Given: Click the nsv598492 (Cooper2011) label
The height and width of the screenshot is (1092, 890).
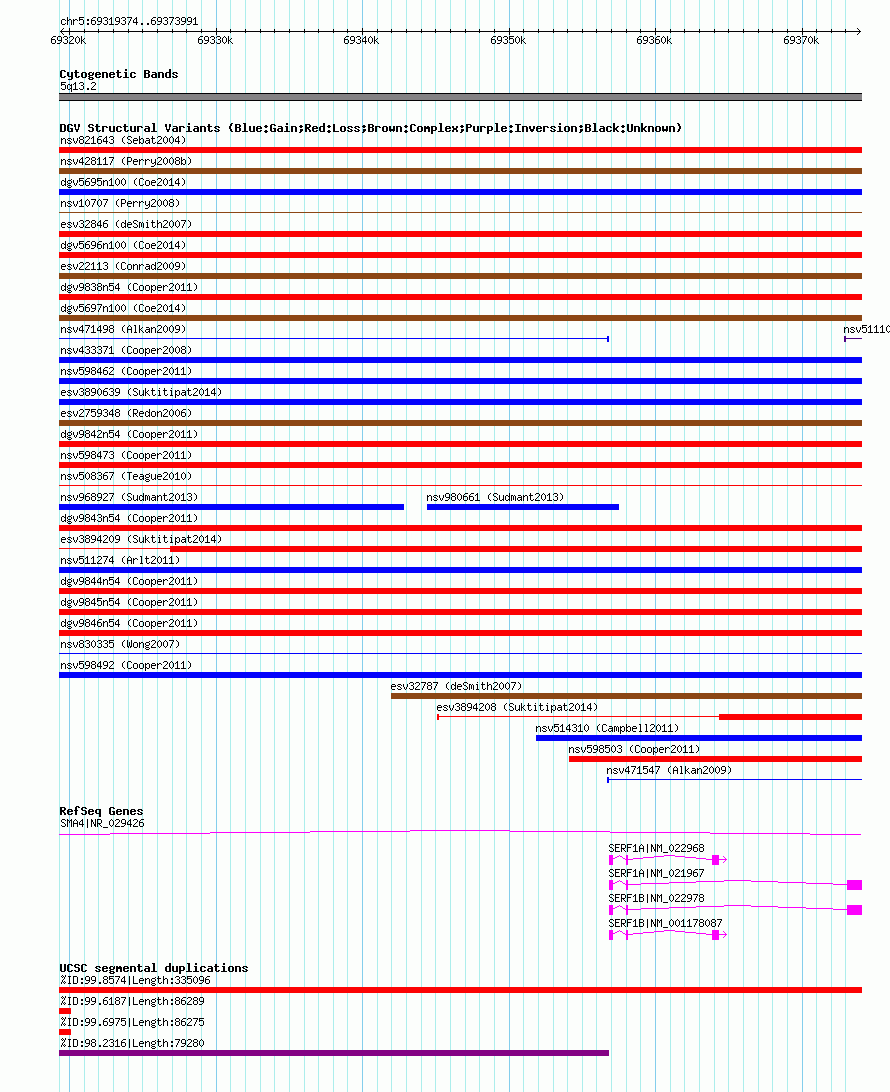Looking at the screenshot, I should click(126, 664).
